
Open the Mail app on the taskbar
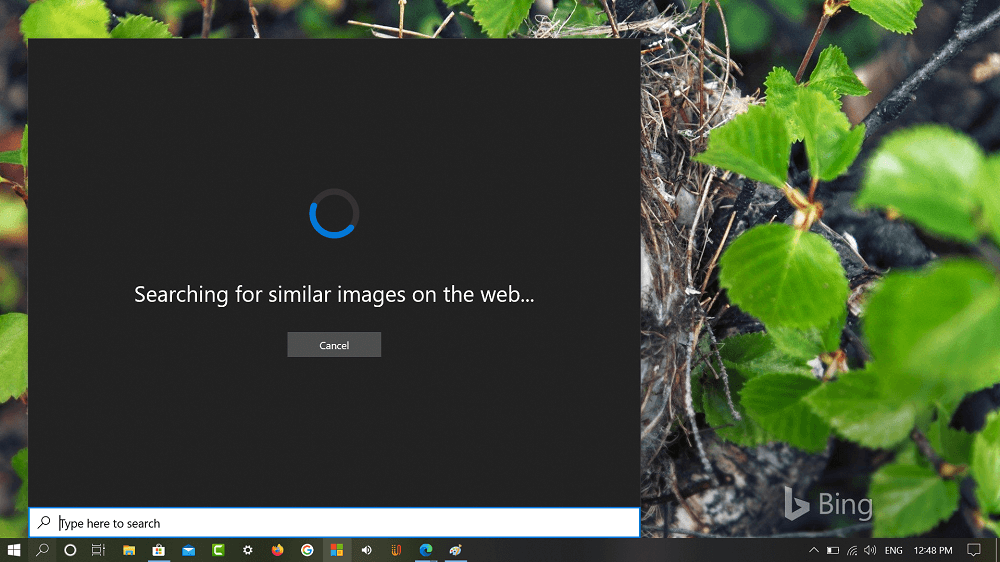tap(188, 550)
